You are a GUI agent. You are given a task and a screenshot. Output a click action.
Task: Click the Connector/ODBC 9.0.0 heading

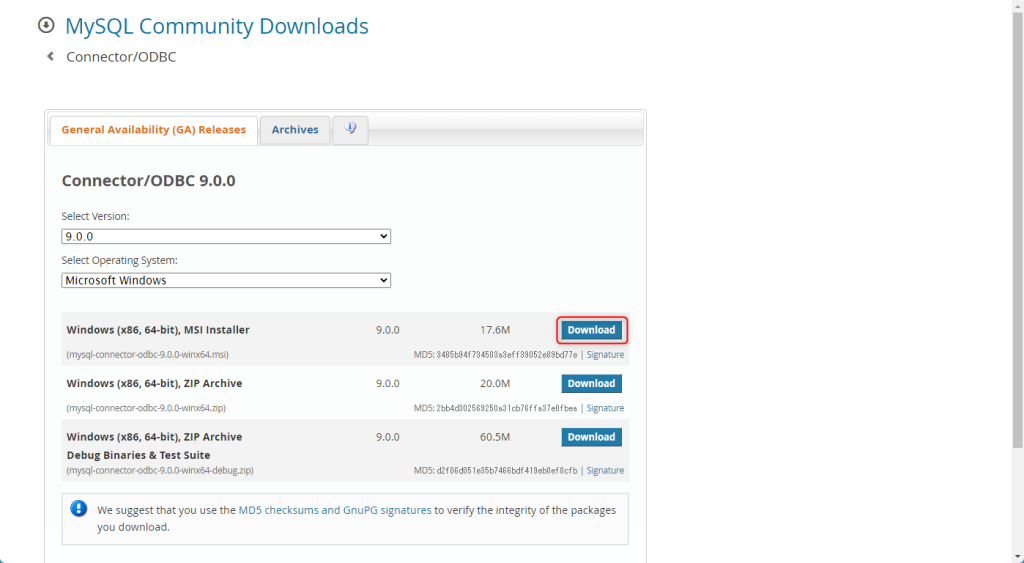pos(148,180)
